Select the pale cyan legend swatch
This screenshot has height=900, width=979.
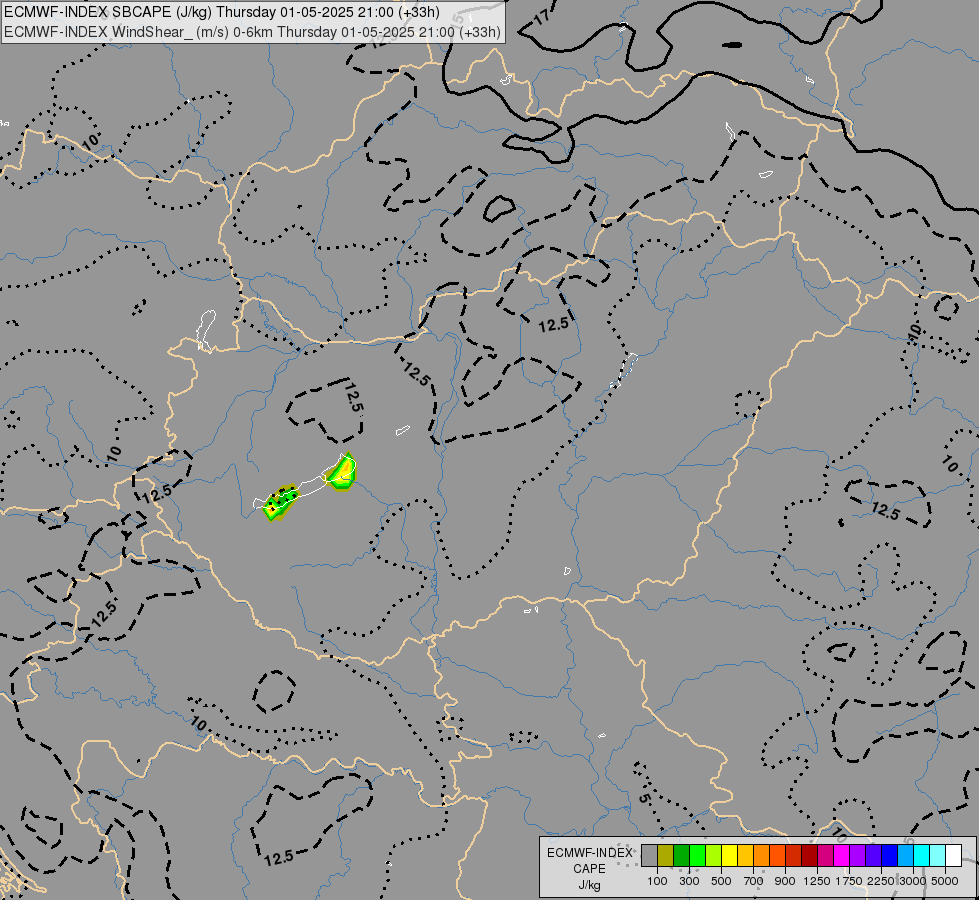coord(937,856)
